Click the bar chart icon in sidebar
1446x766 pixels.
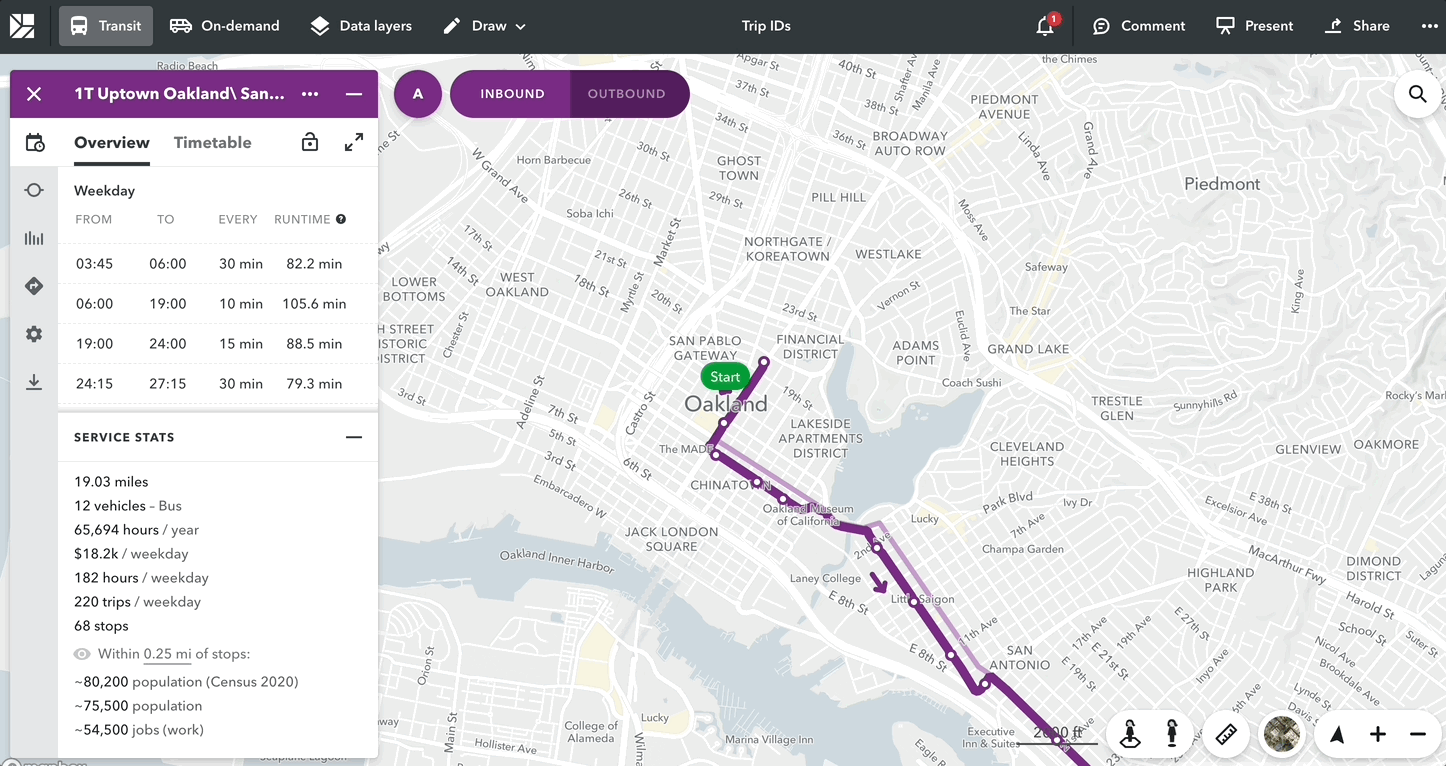tap(34, 238)
